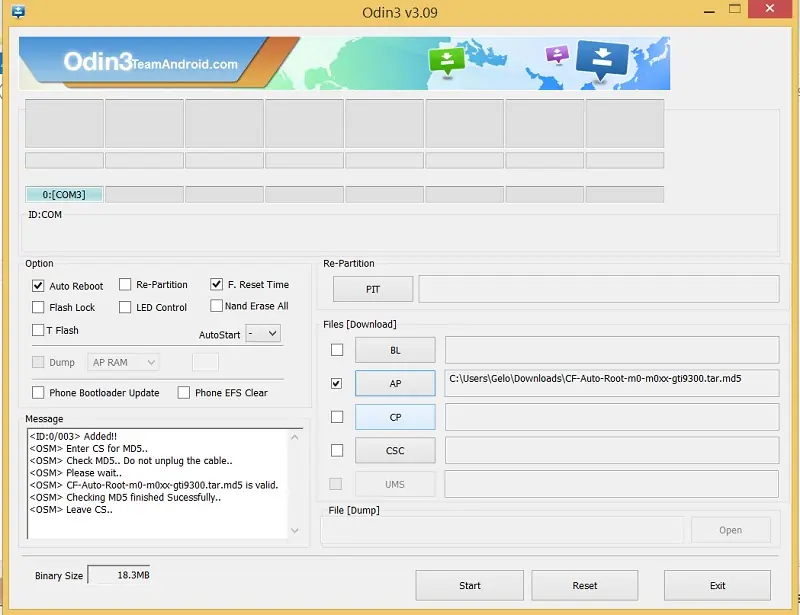Click the ID:COM label text
The width and height of the screenshot is (800, 615).
(x=45, y=215)
